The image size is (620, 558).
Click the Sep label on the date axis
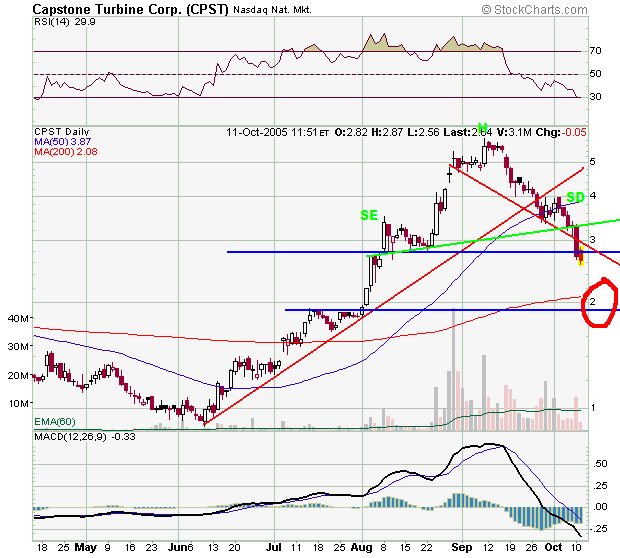(462, 547)
